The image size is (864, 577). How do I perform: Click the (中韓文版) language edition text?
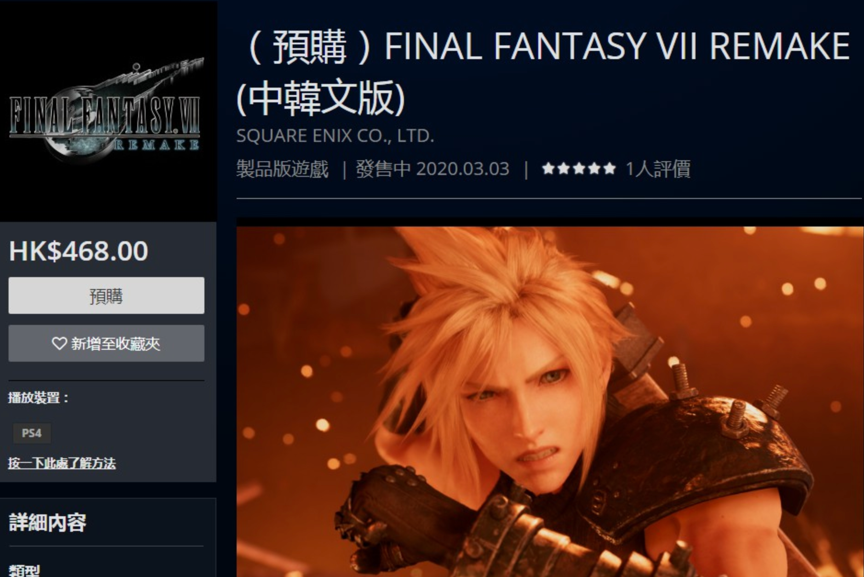pos(321,98)
